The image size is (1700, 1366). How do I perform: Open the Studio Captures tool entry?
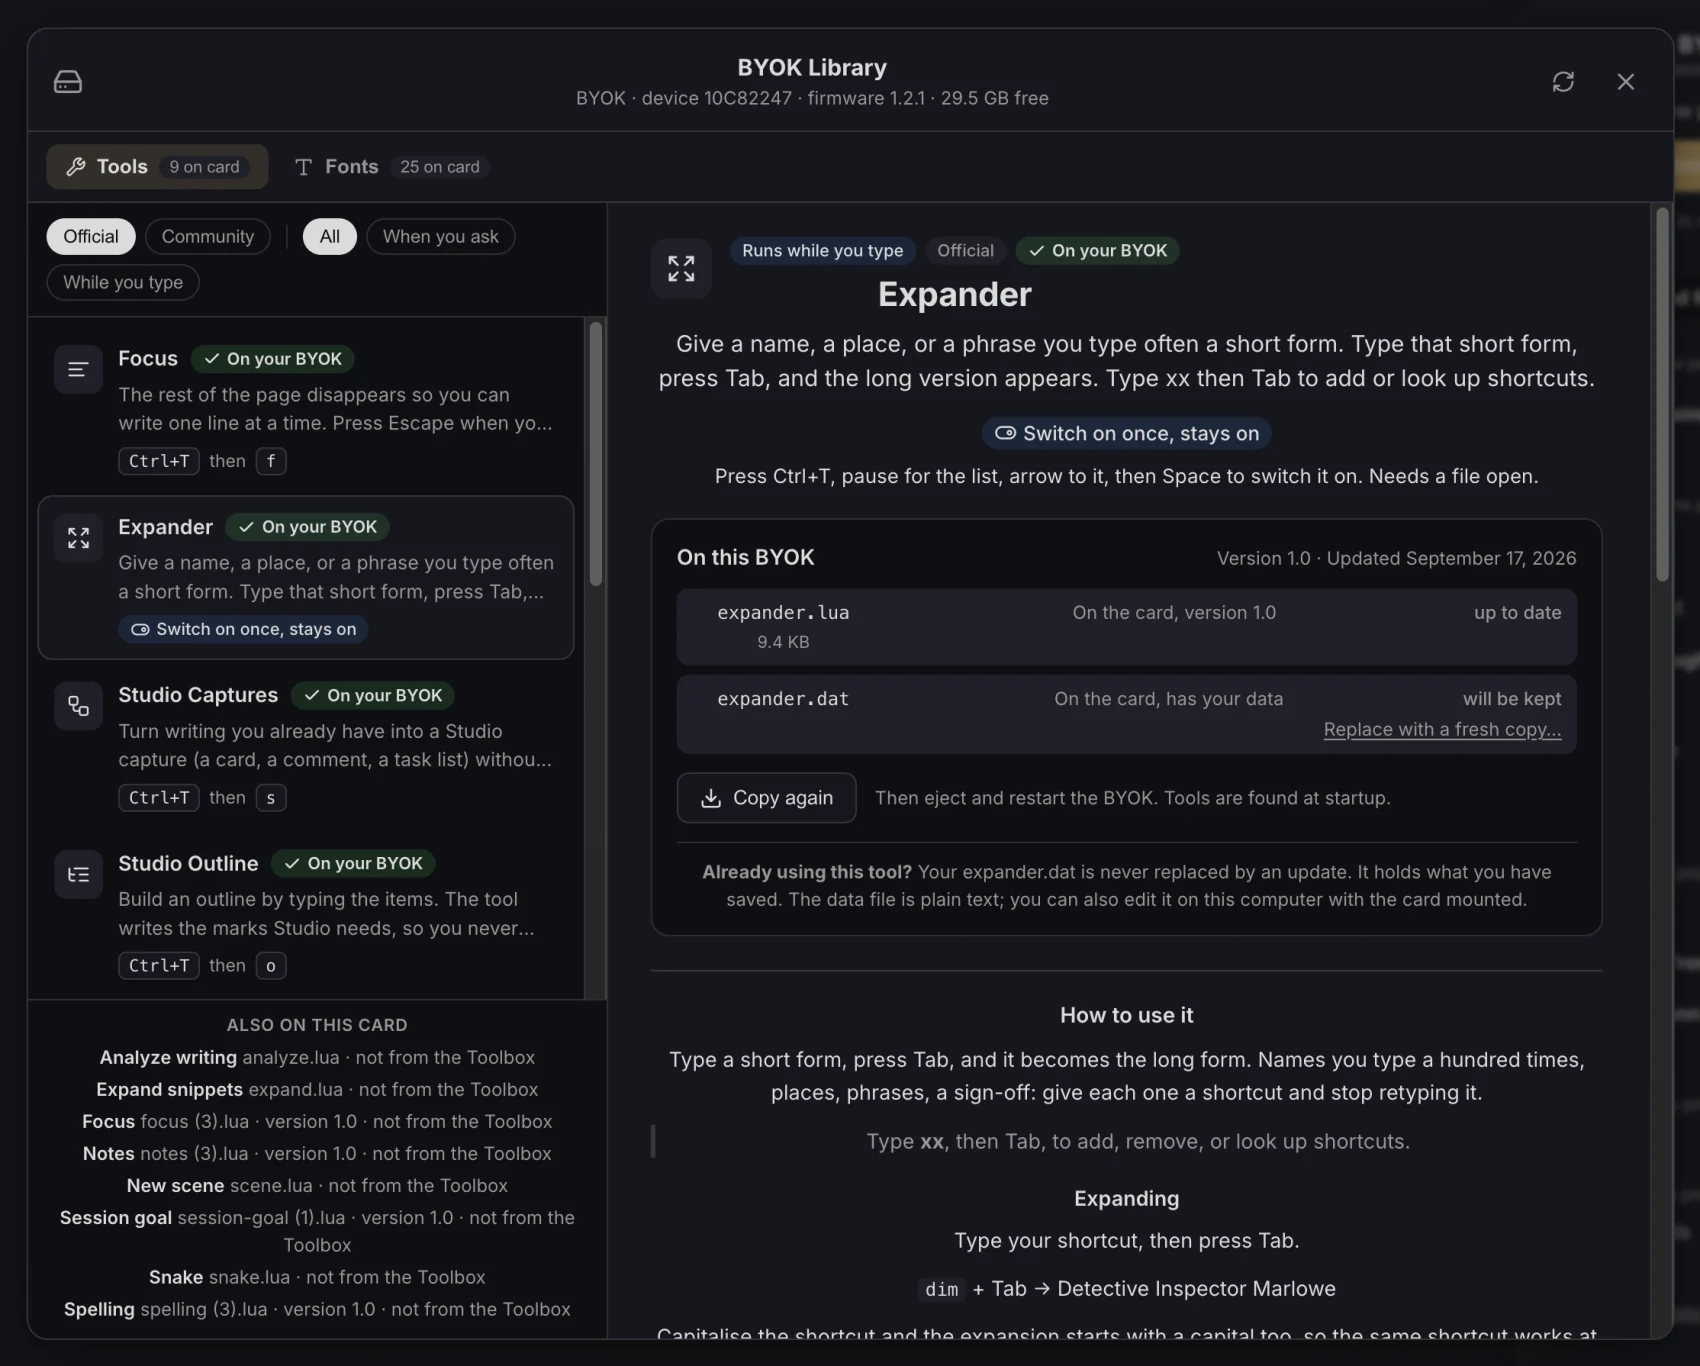pyautogui.click(x=306, y=746)
